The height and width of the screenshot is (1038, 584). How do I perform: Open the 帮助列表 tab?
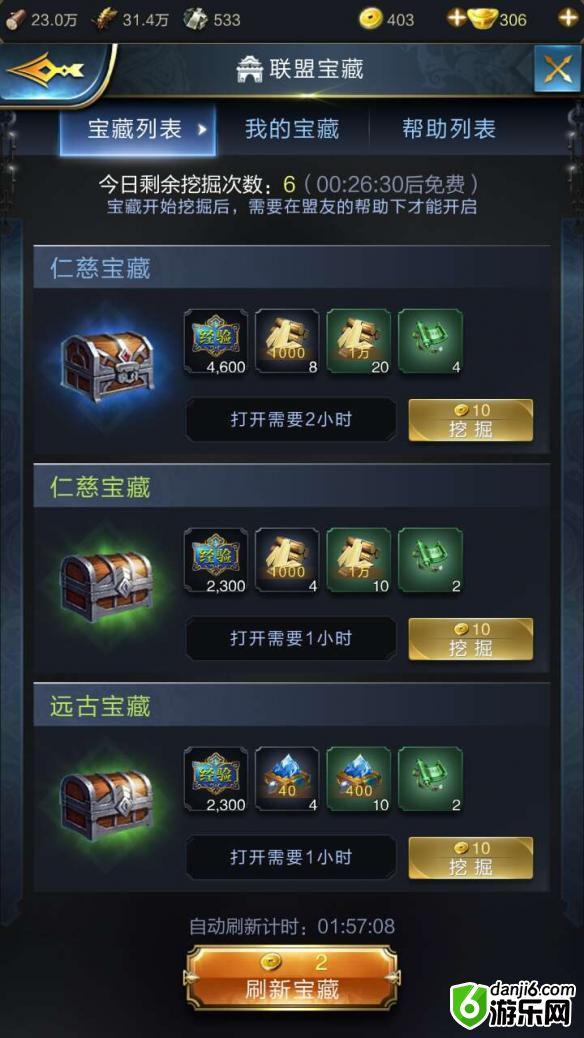tap(449, 128)
